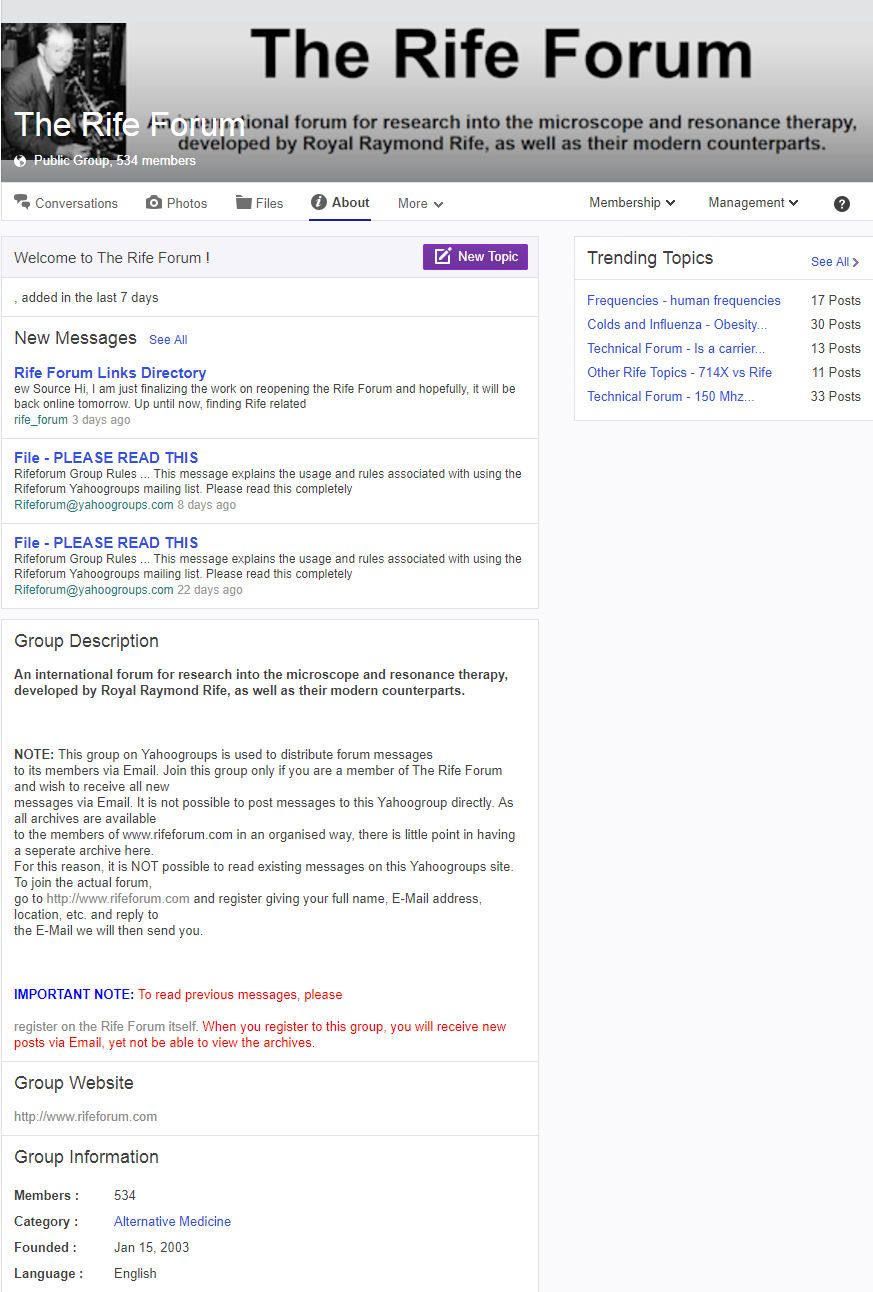Expand the More dropdown menu
Screen dimensions: 873x1292
(x=420, y=203)
